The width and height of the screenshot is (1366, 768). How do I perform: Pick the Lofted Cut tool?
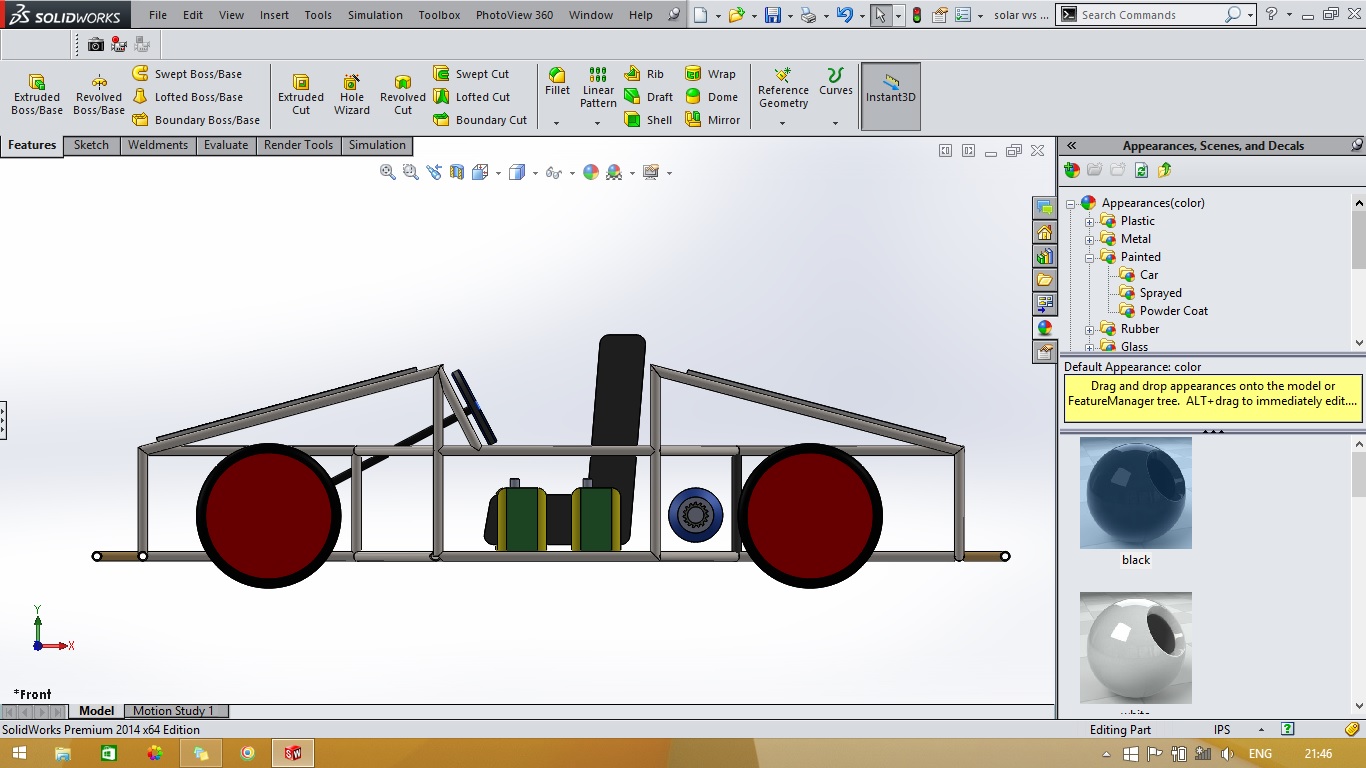coord(471,97)
